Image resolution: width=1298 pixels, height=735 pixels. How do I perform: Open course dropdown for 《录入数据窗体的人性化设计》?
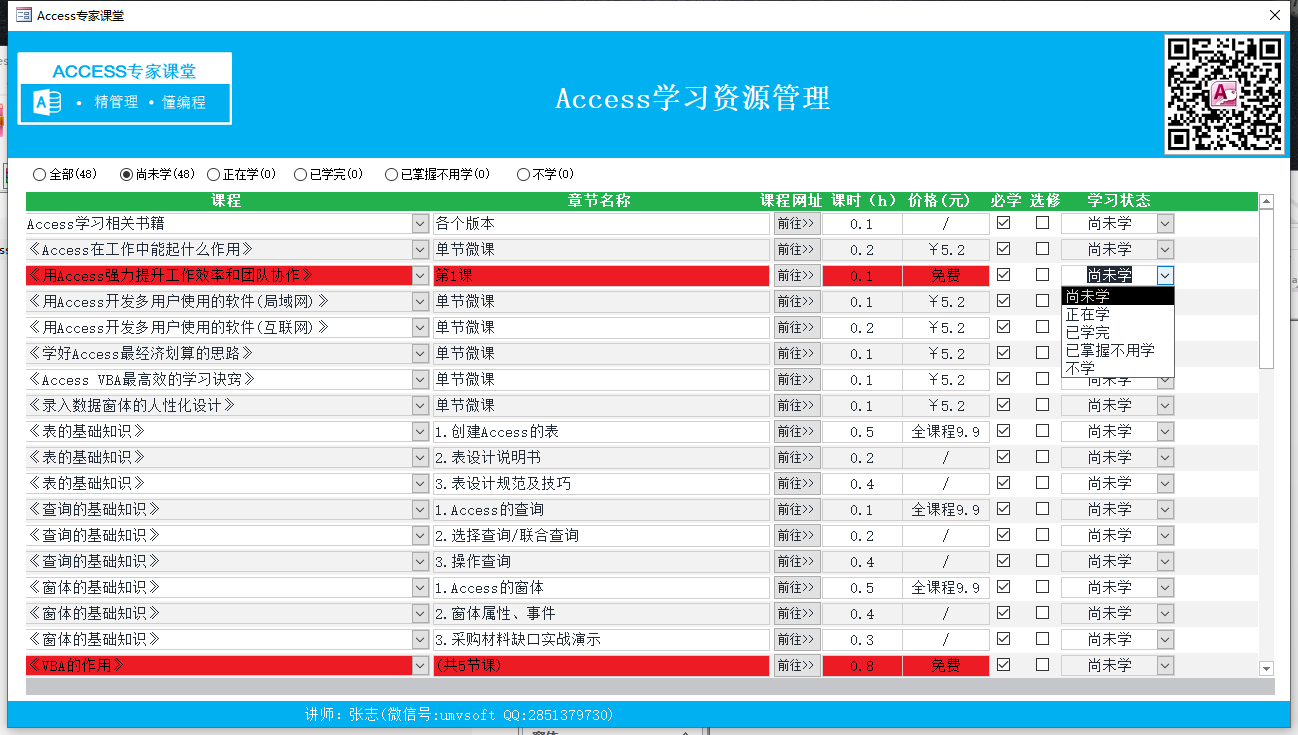click(420, 406)
